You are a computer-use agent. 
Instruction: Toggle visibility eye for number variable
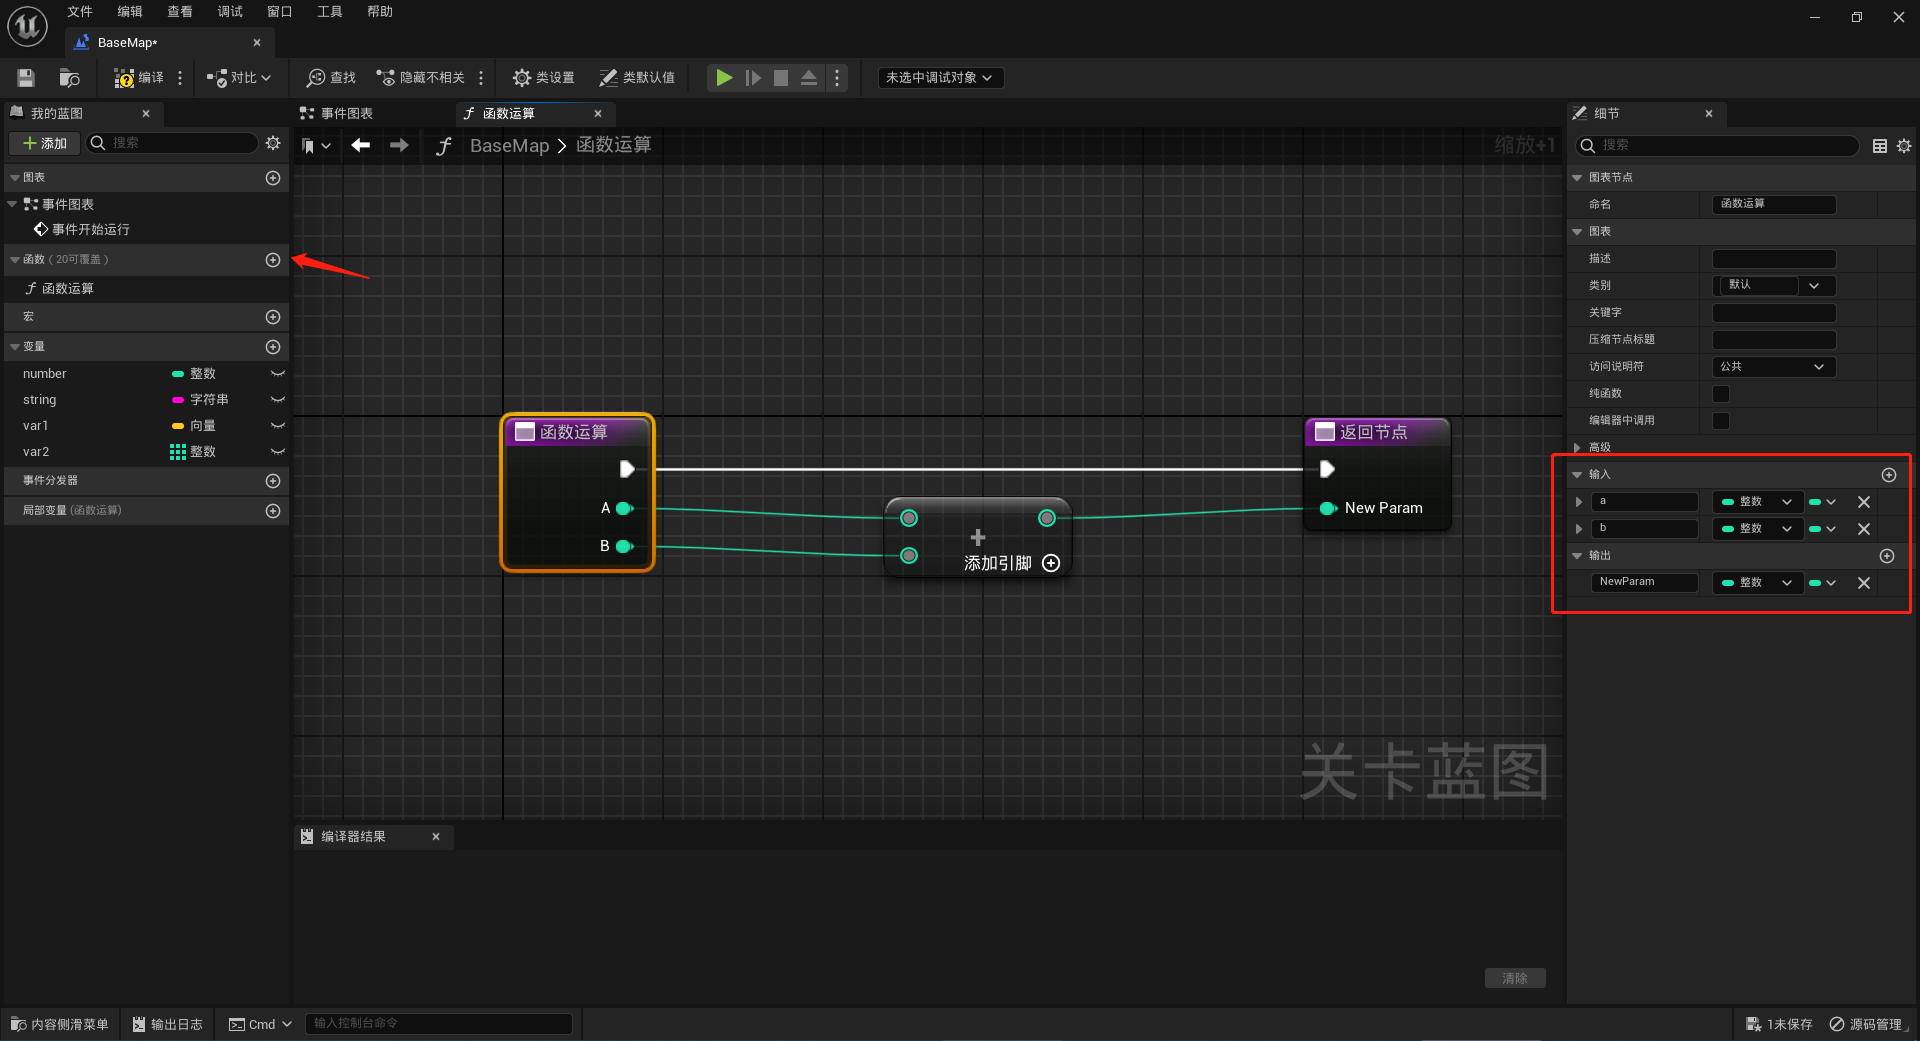pyautogui.click(x=278, y=374)
